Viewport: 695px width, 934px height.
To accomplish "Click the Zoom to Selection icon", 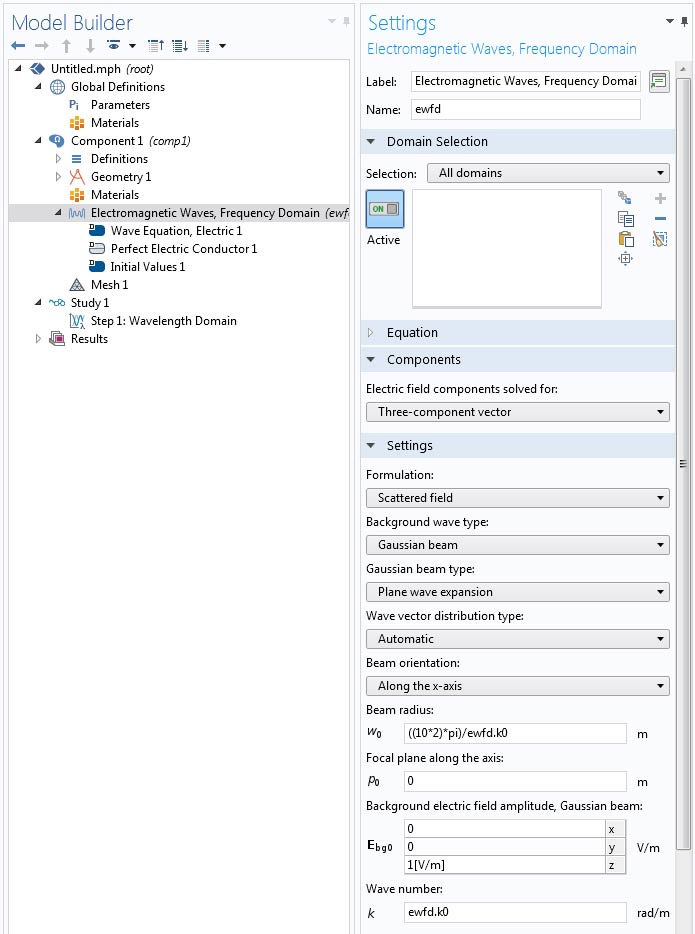I will click(x=626, y=259).
